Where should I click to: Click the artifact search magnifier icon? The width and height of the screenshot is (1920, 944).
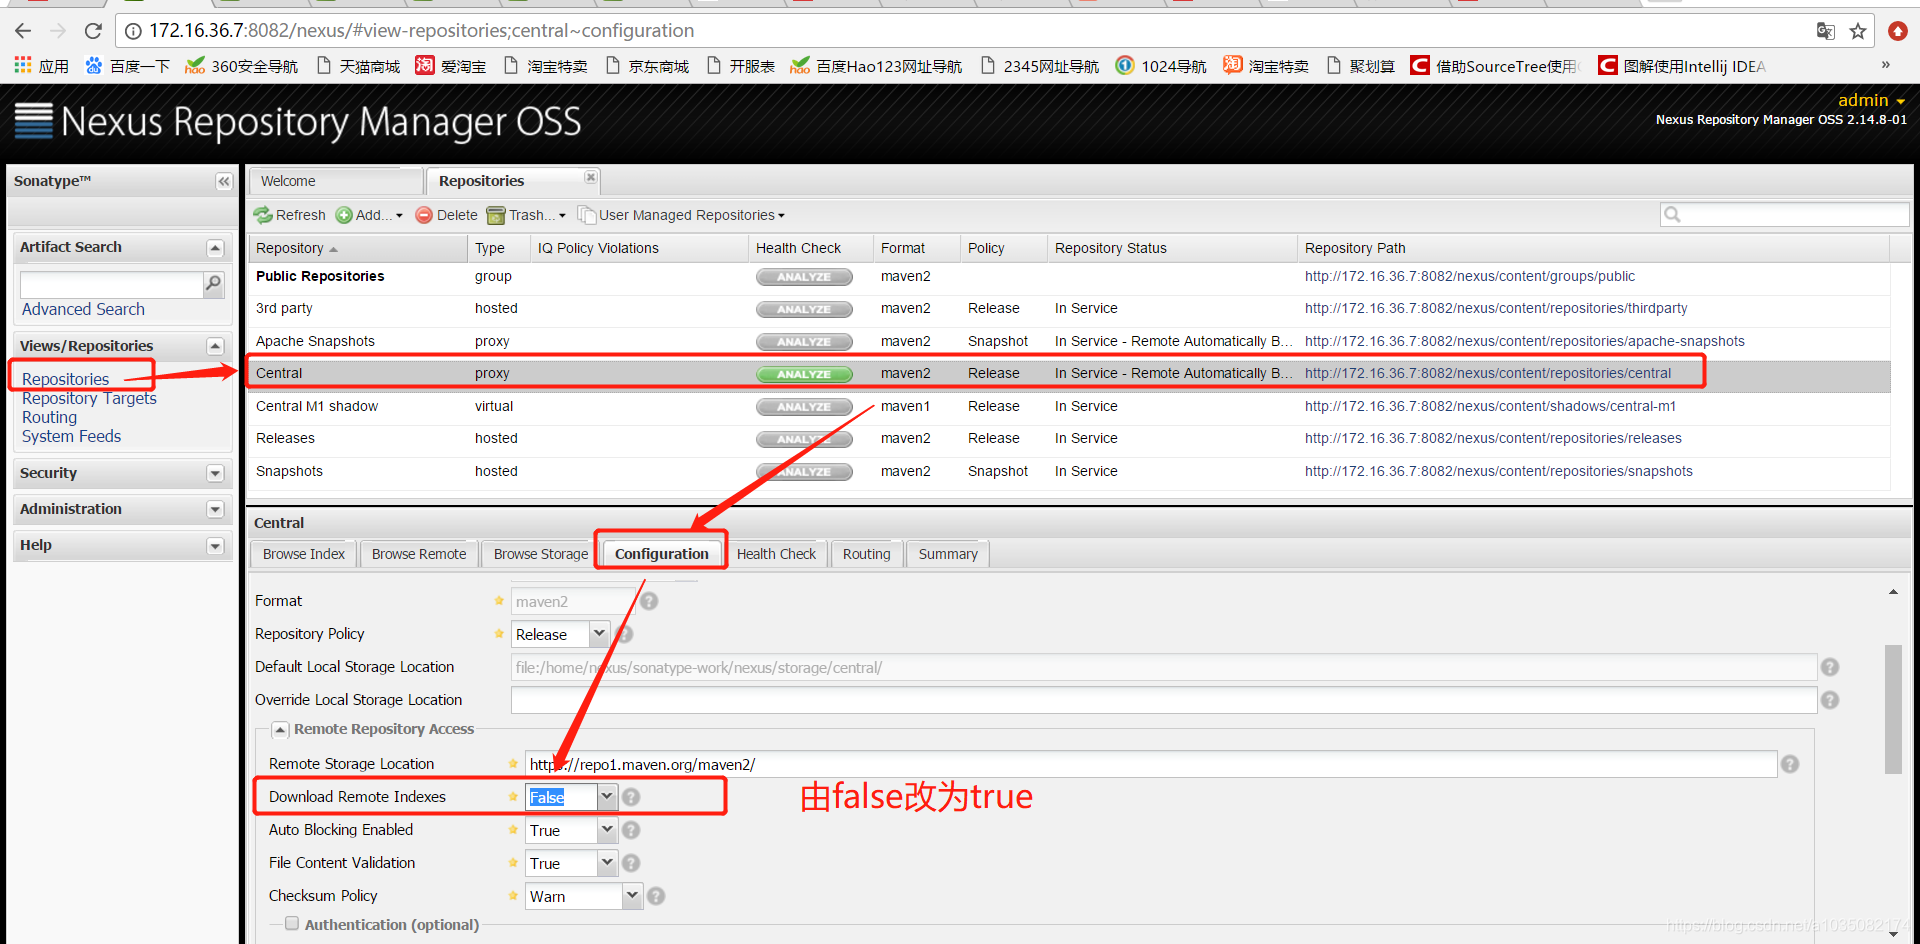pos(213,284)
